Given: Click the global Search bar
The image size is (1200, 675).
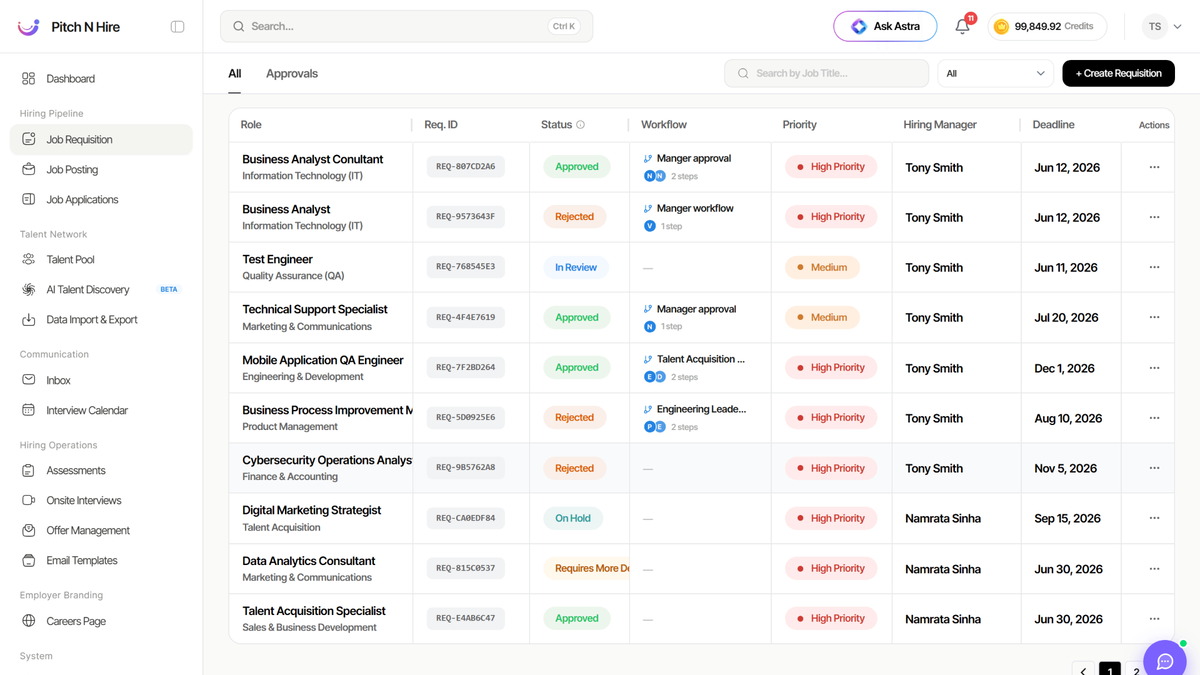Looking at the screenshot, I should [406, 26].
